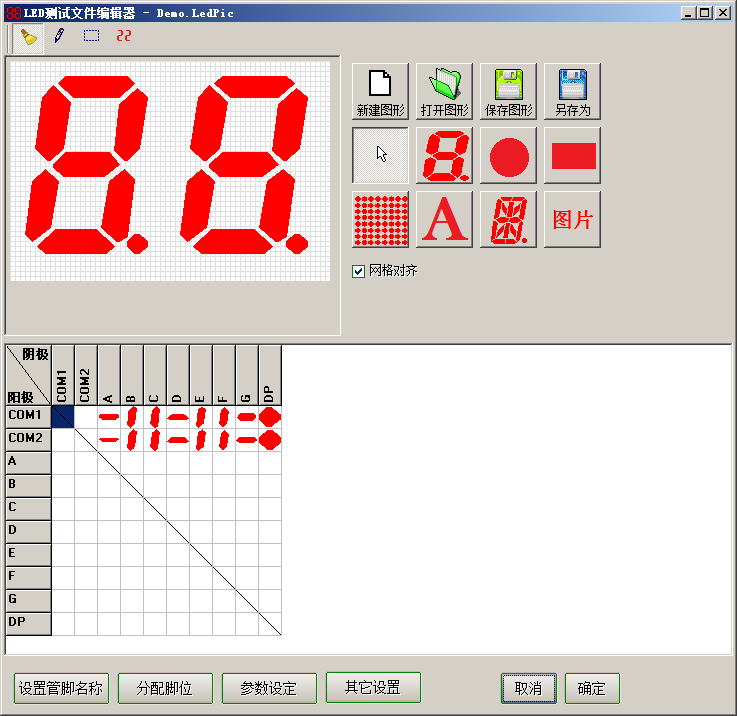This screenshot has height=716, width=737.
Task: Click the 图片 picture button
Action: [572, 219]
